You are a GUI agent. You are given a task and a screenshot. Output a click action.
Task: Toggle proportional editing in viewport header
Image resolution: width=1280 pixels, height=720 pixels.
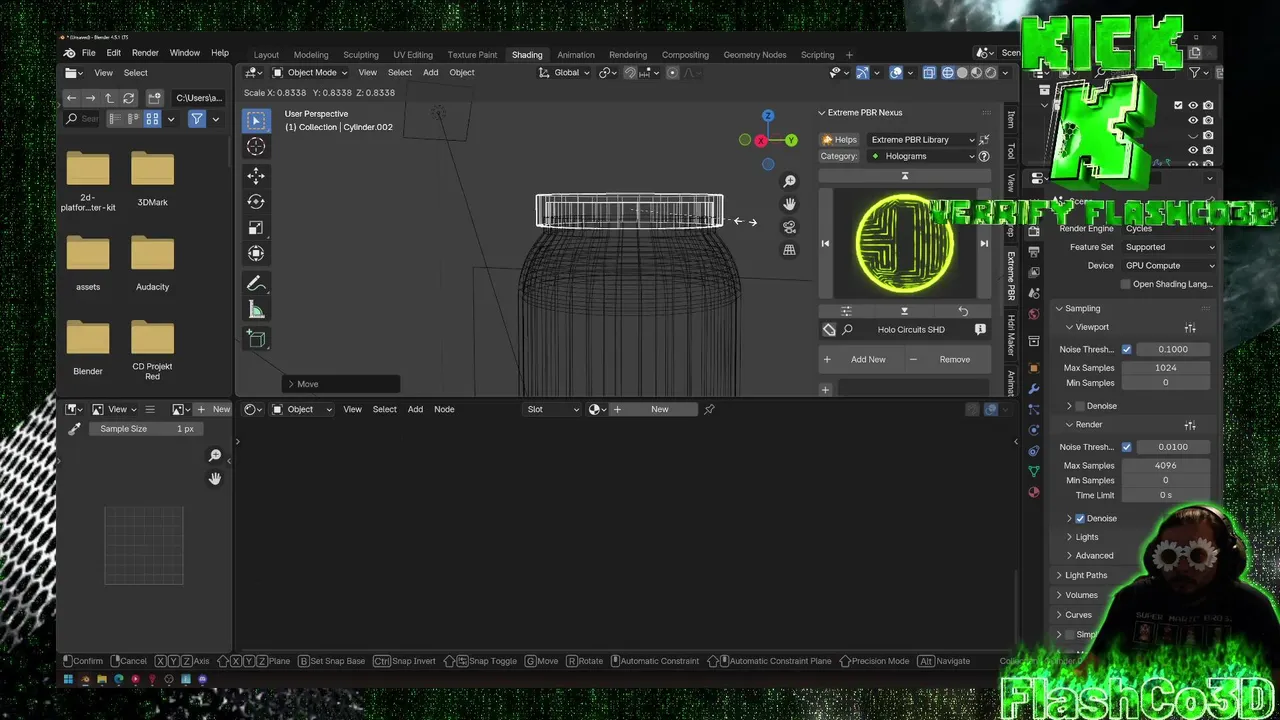[x=672, y=72]
